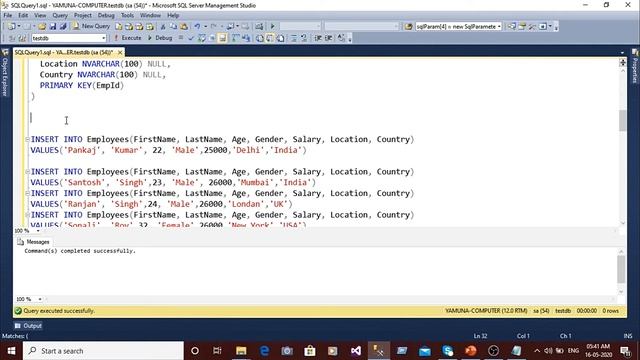Collapse the Pankaj INSERT statement block
The image size is (640, 360).
pyautogui.click(x=27, y=139)
